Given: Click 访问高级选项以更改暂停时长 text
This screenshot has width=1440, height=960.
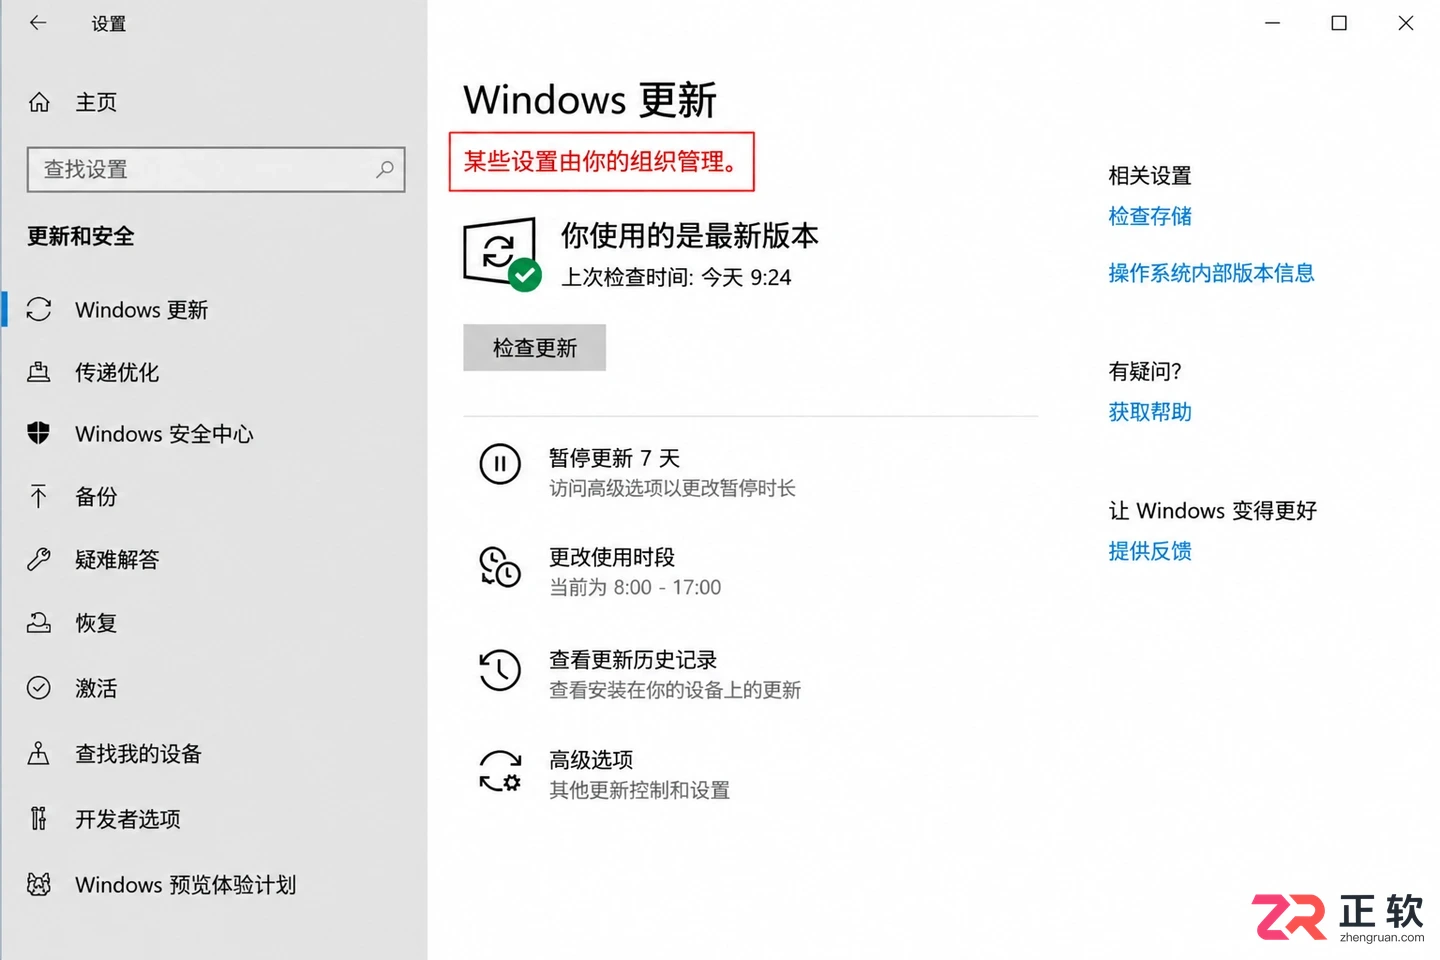Looking at the screenshot, I should tap(672, 488).
